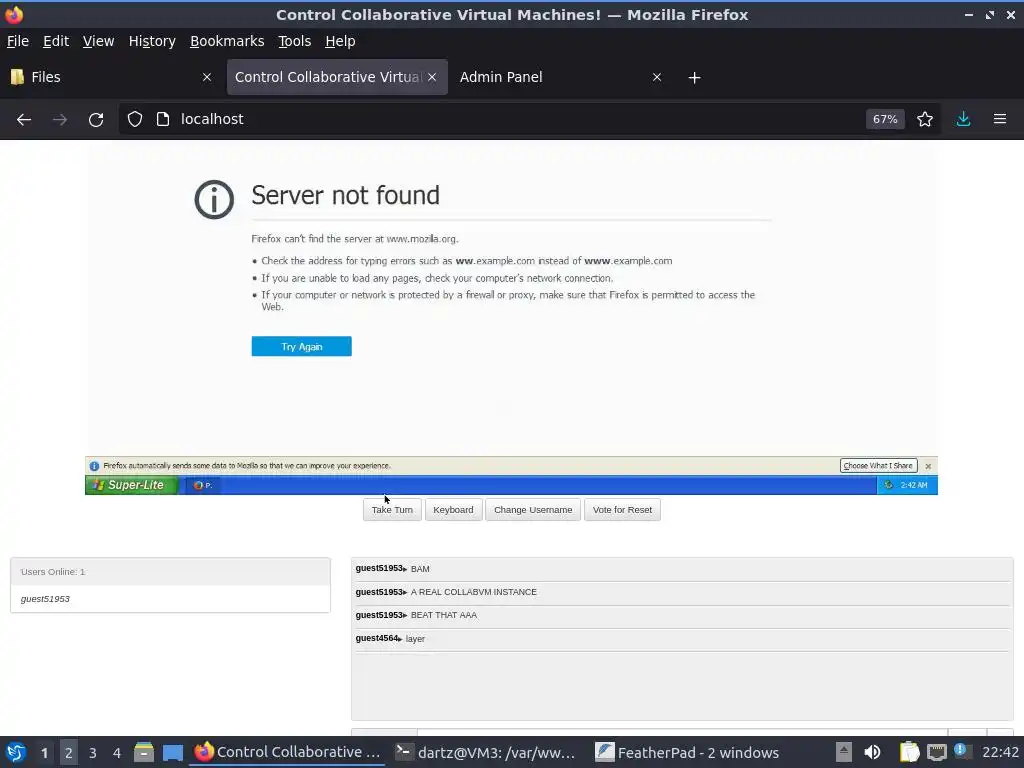Click Choose What I Share in VM
The height and width of the screenshot is (768, 1024).
point(878,466)
